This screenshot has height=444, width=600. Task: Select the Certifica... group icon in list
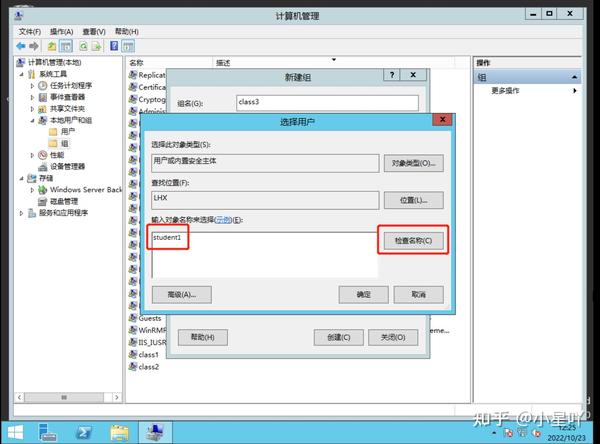click(133, 87)
